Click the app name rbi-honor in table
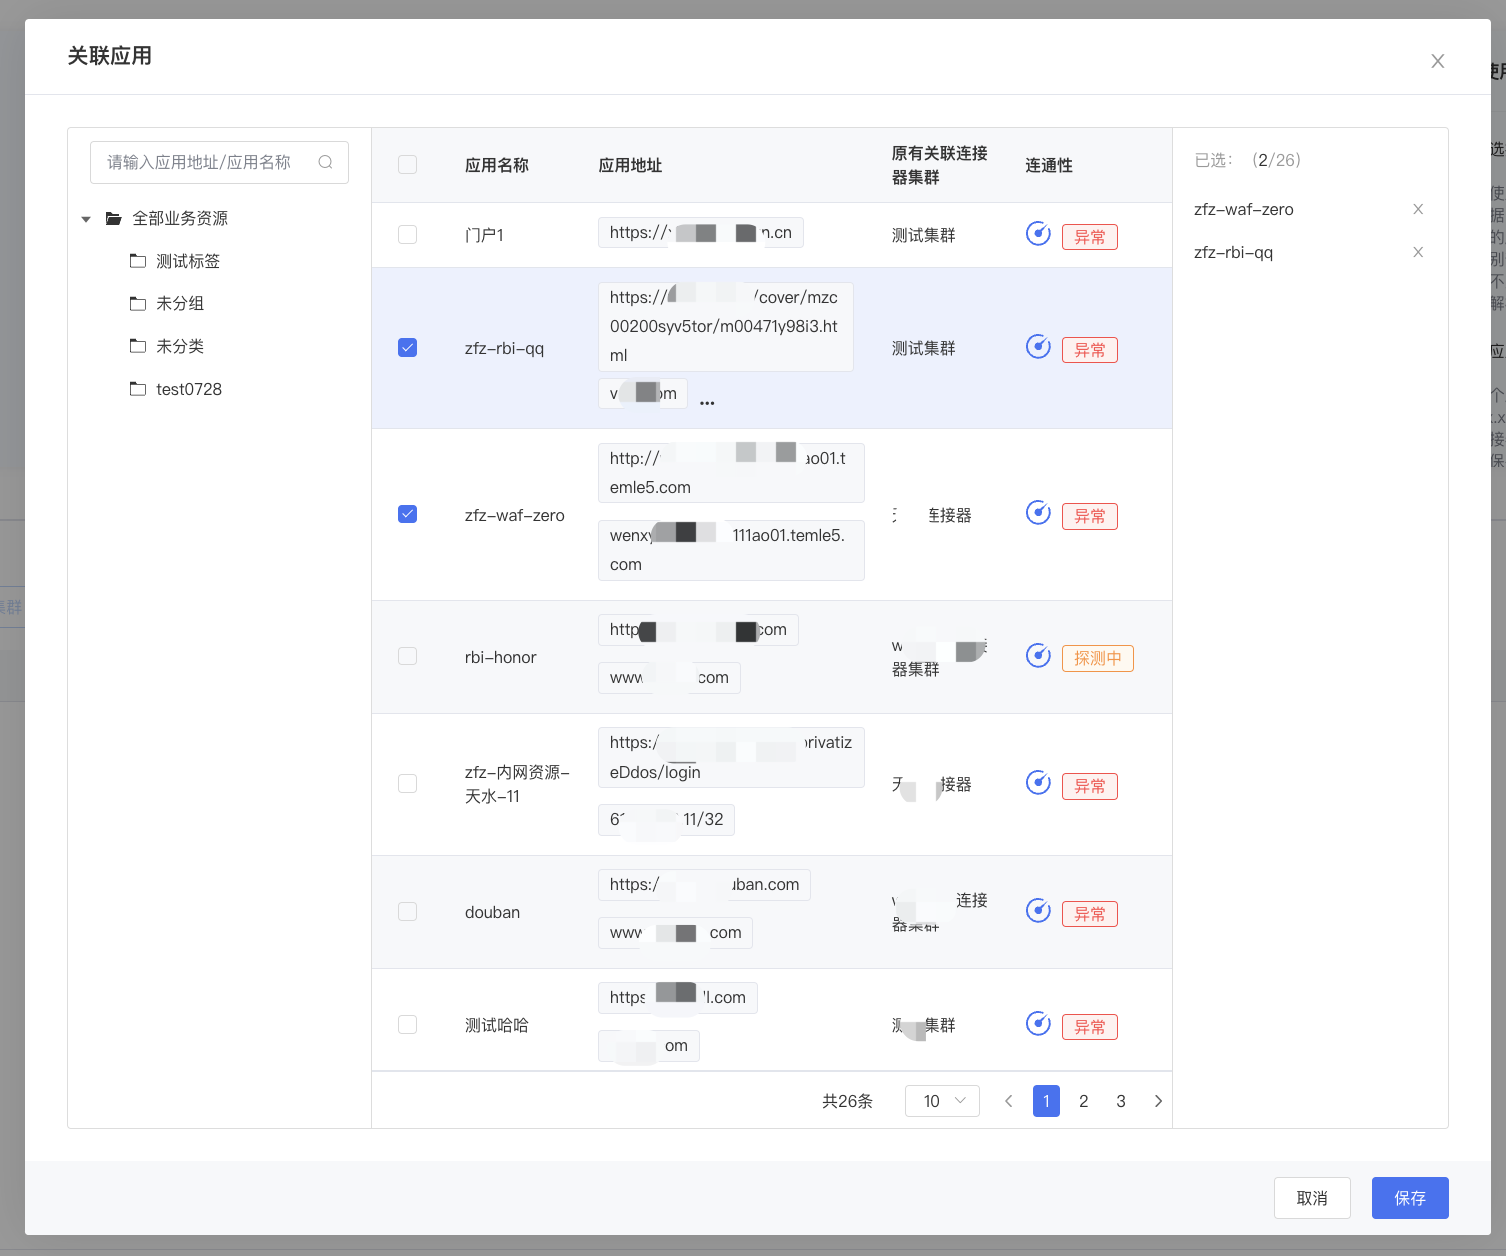Viewport: 1506px width, 1256px height. [501, 657]
